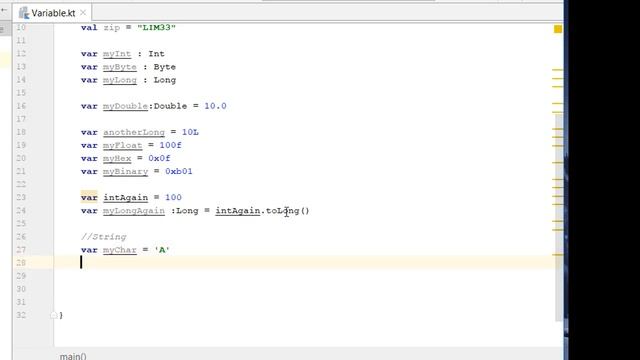Click the myInt variable name

coord(117,54)
